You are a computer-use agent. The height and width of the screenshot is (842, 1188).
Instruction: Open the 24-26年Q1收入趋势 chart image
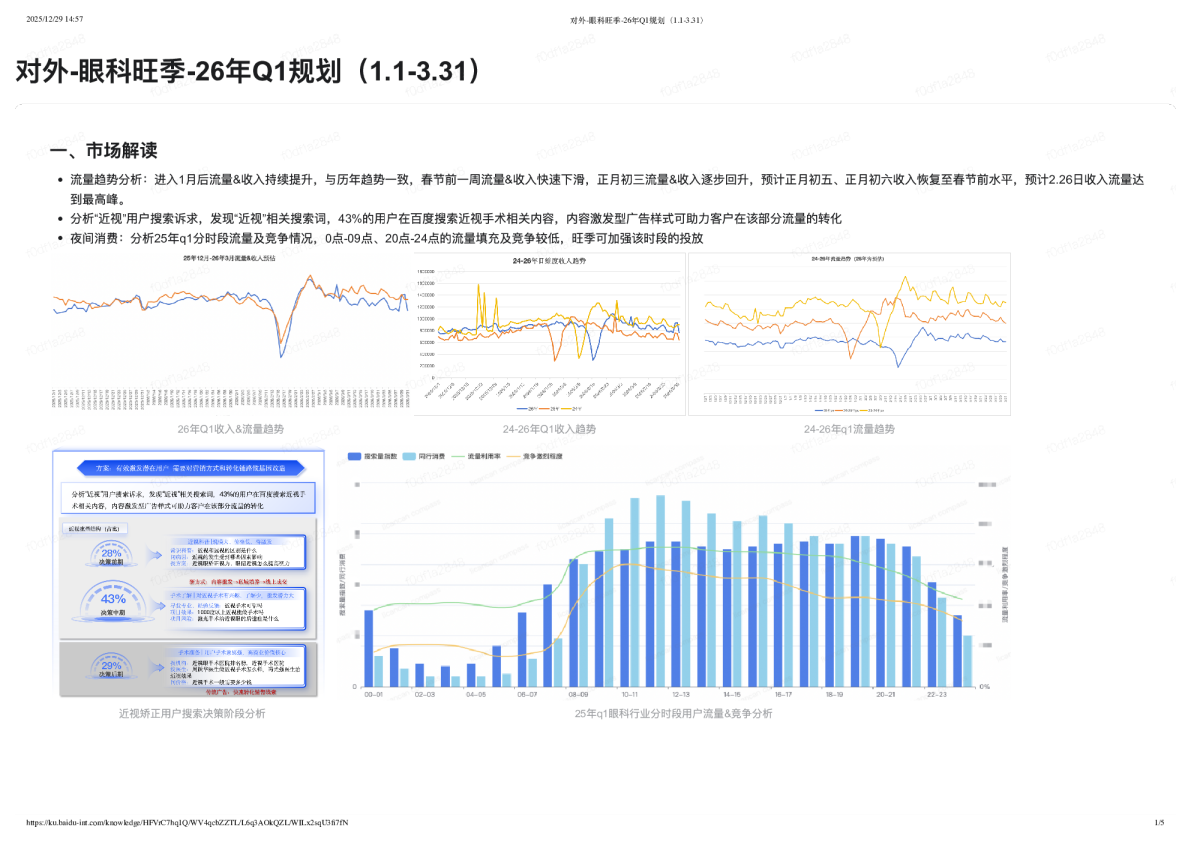coord(549,334)
